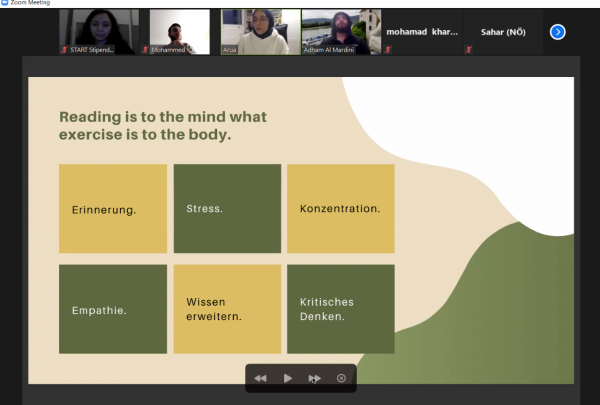
Task: Show next participants with blue arrow
Action: coord(558,32)
